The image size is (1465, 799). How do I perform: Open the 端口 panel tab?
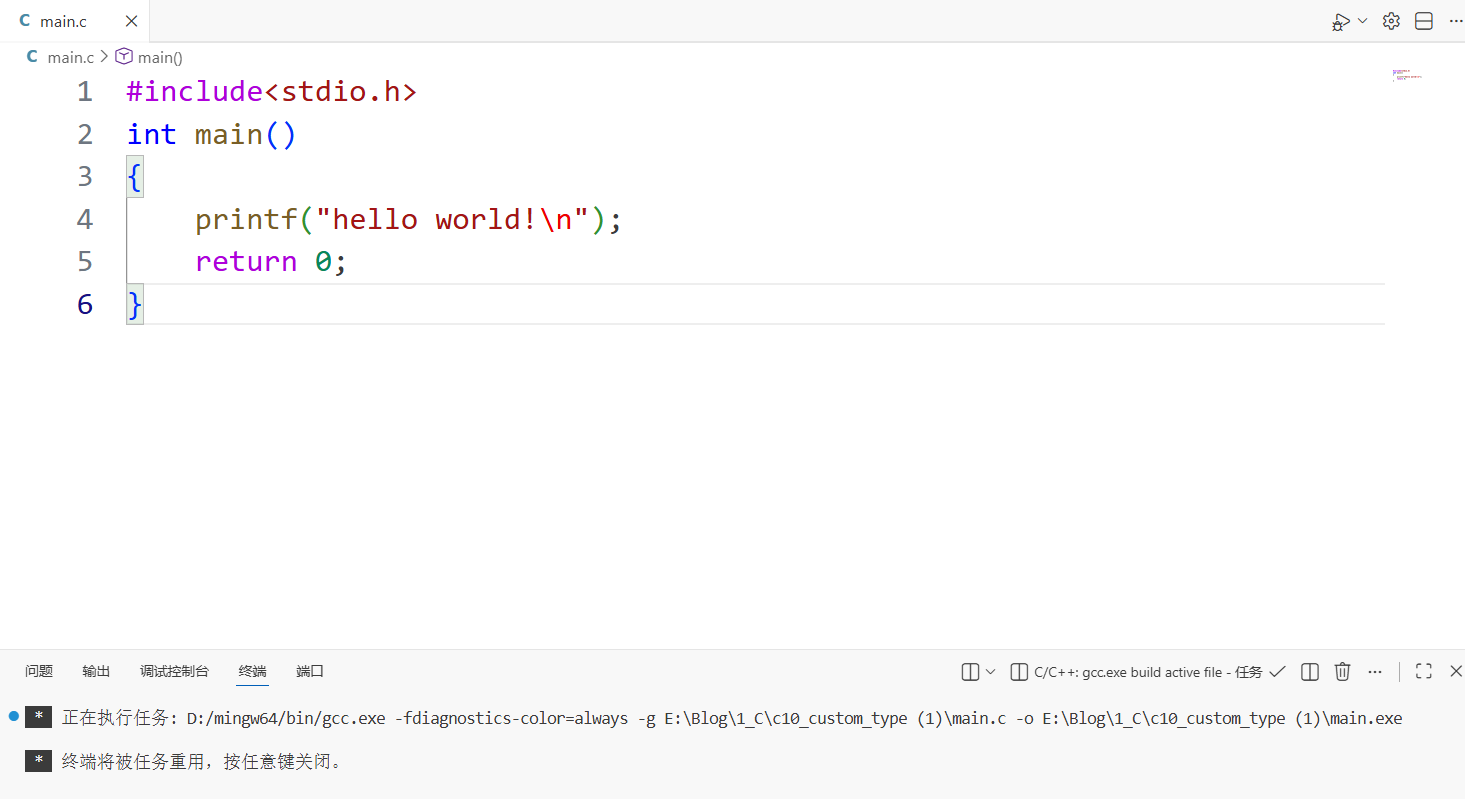[x=310, y=671]
